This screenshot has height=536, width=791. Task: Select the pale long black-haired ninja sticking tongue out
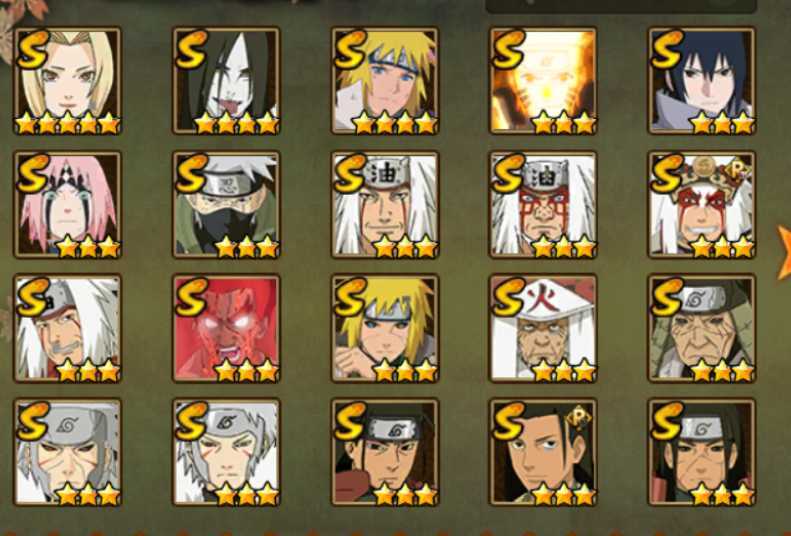click(x=226, y=81)
